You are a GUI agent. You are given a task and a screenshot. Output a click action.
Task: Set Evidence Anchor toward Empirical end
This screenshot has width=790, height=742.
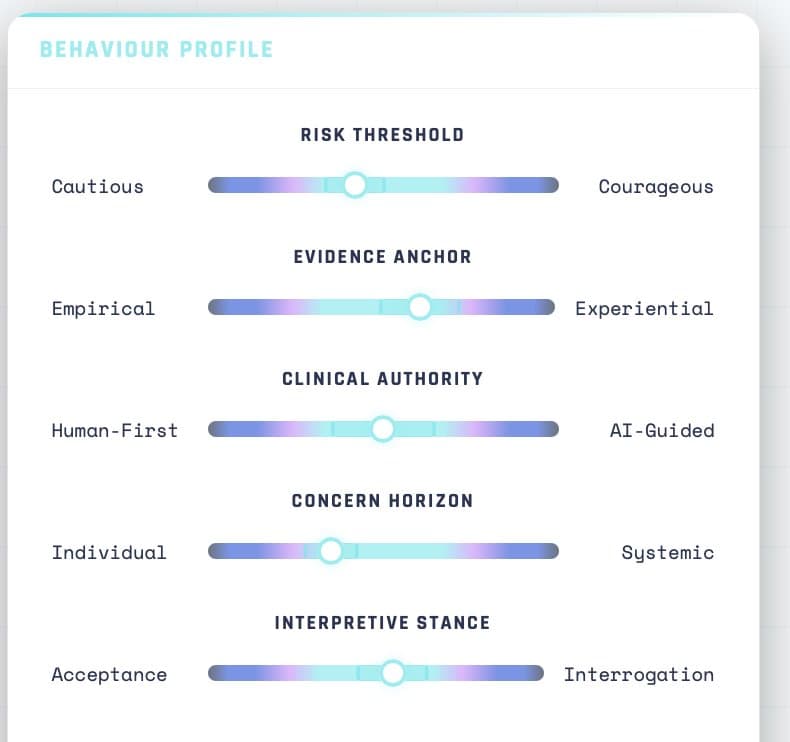(222, 307)
